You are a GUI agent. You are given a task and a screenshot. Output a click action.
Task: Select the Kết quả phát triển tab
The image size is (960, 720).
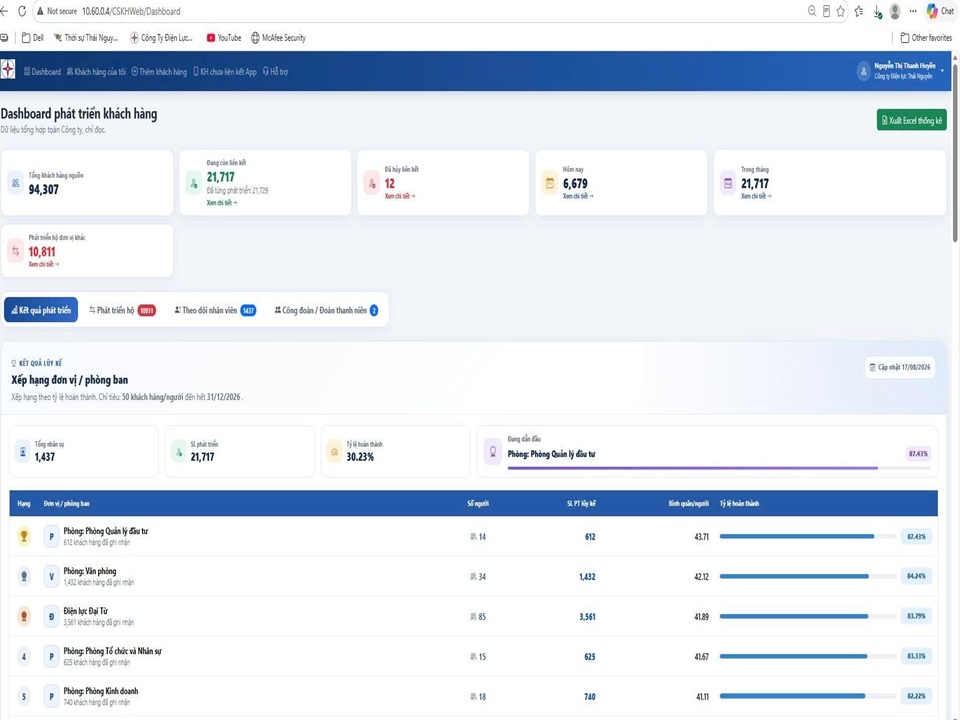pos(41,310)
